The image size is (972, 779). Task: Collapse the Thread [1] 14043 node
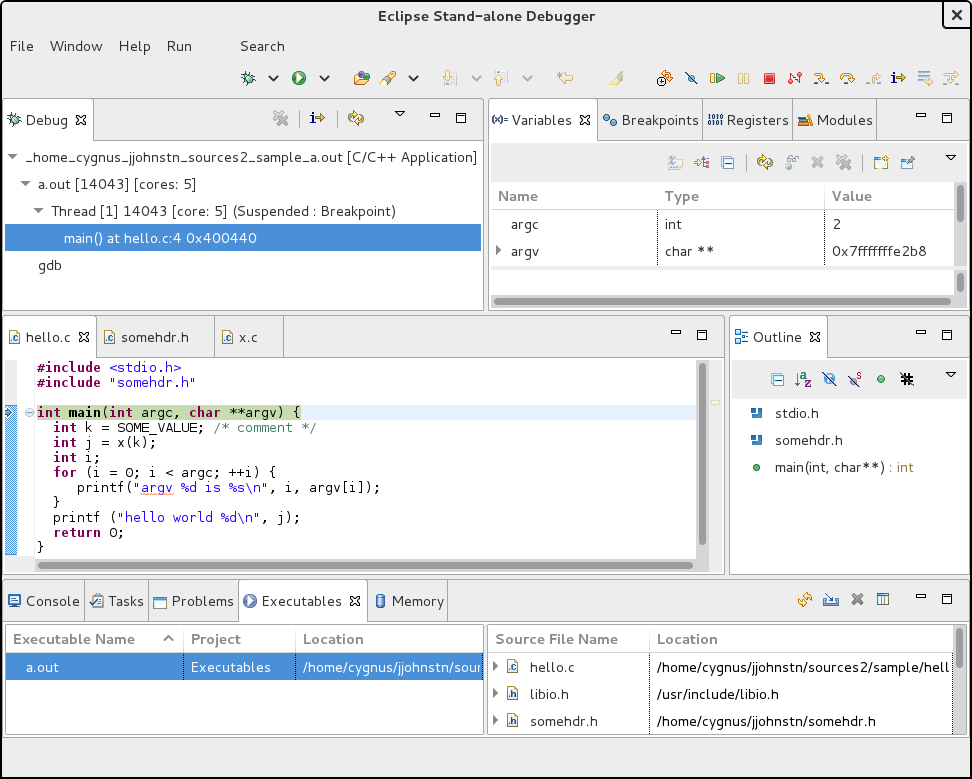38,211
